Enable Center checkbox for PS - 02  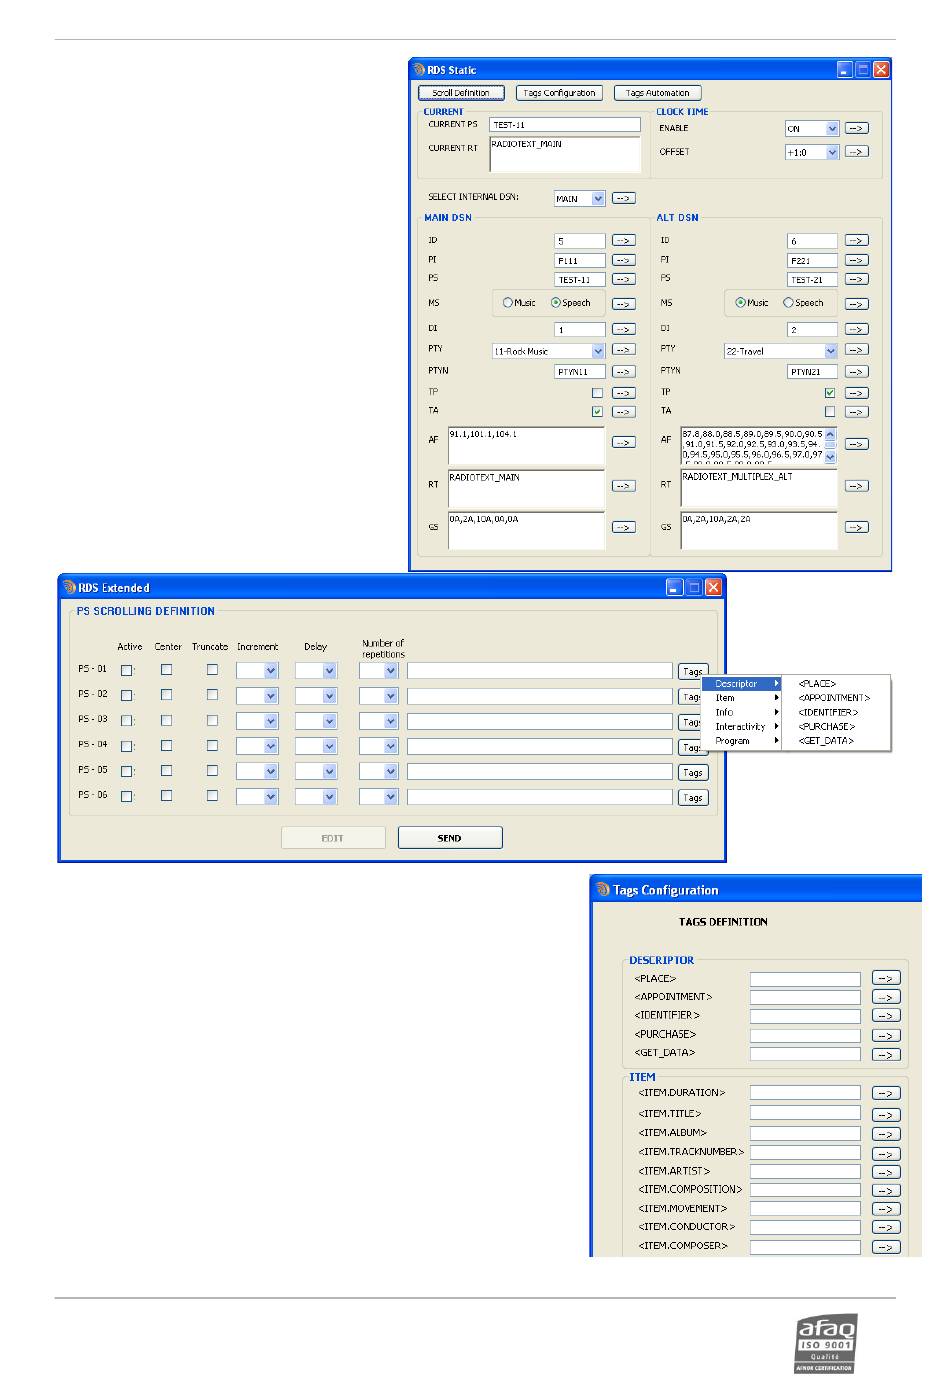[166, 695]
